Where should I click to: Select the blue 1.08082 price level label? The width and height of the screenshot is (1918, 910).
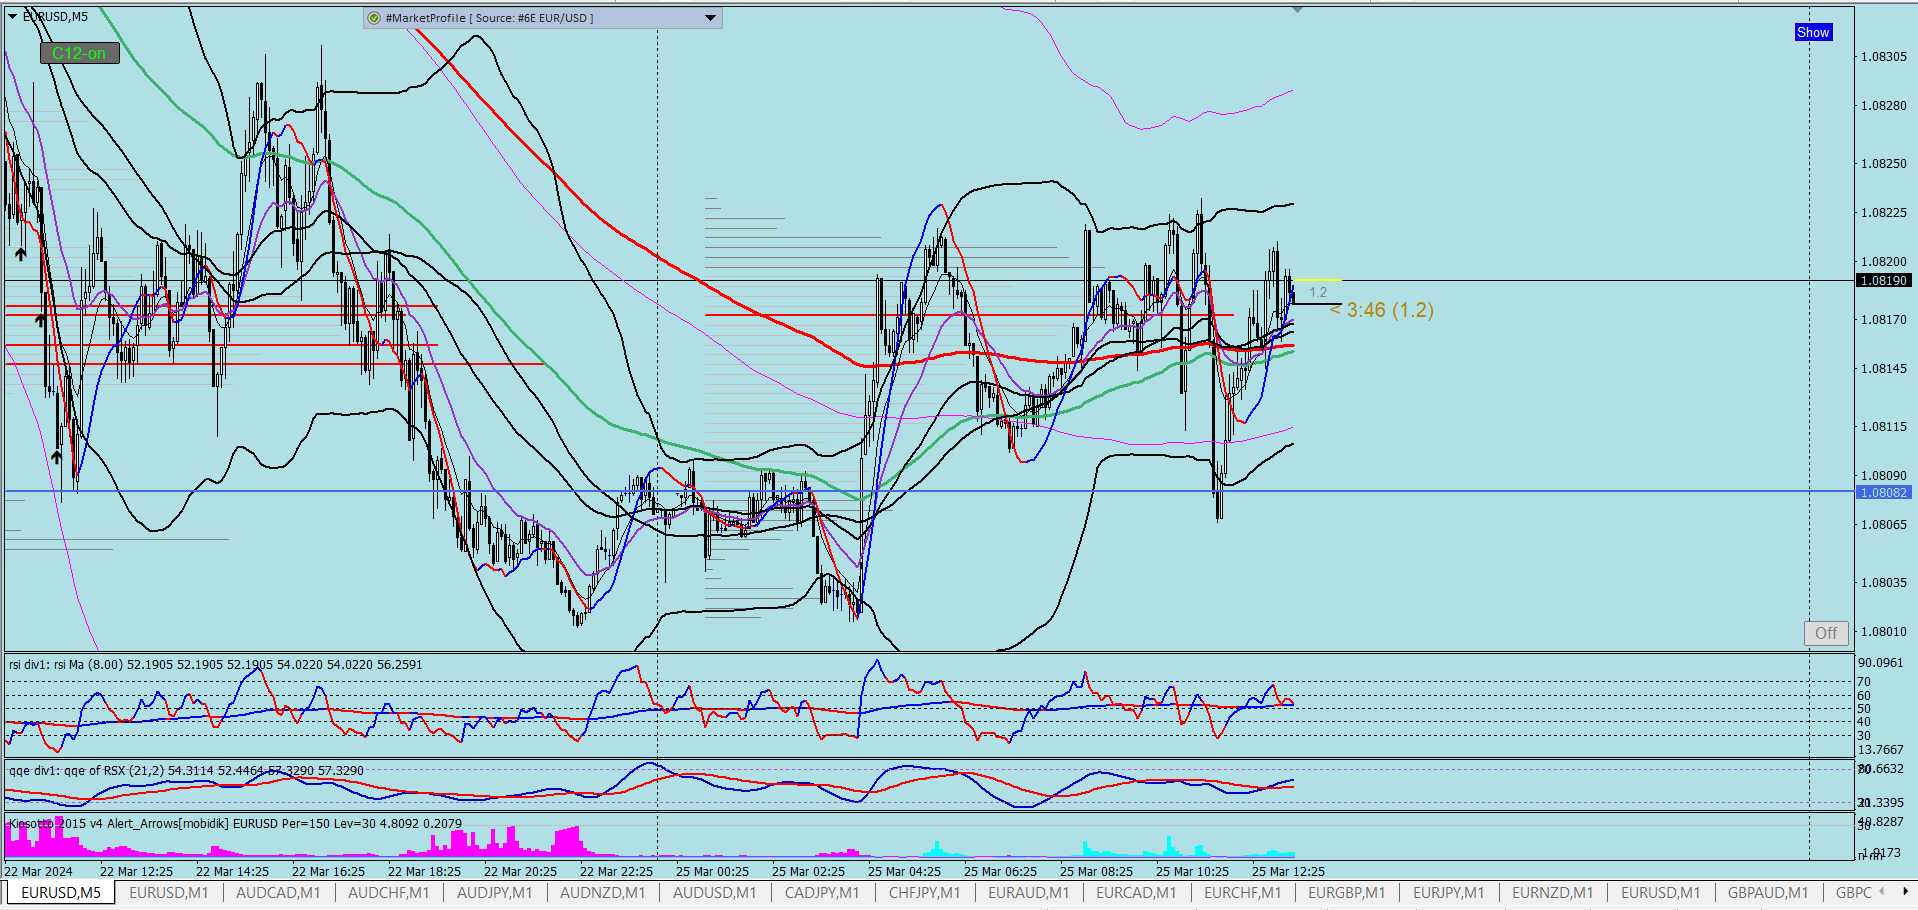(x=1883, y=492)
